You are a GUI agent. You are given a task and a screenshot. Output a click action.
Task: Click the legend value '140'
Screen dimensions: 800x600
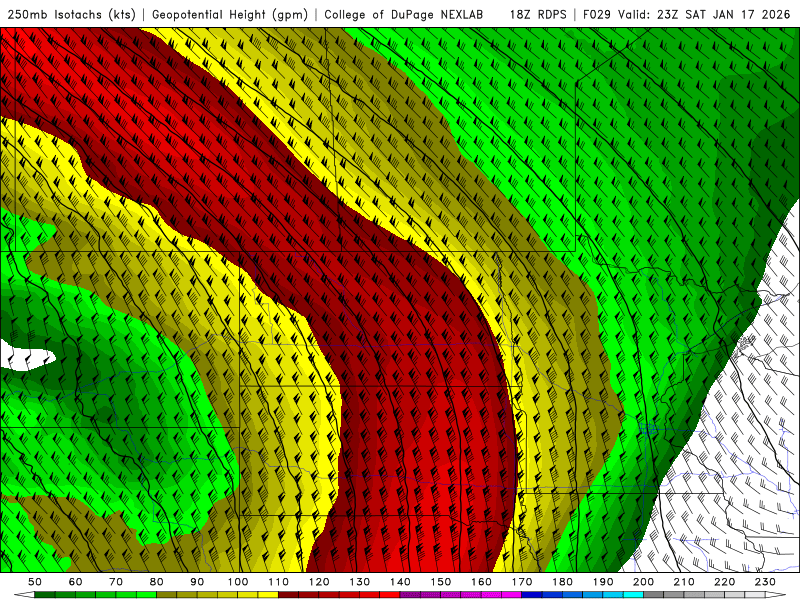click(400, 582)
